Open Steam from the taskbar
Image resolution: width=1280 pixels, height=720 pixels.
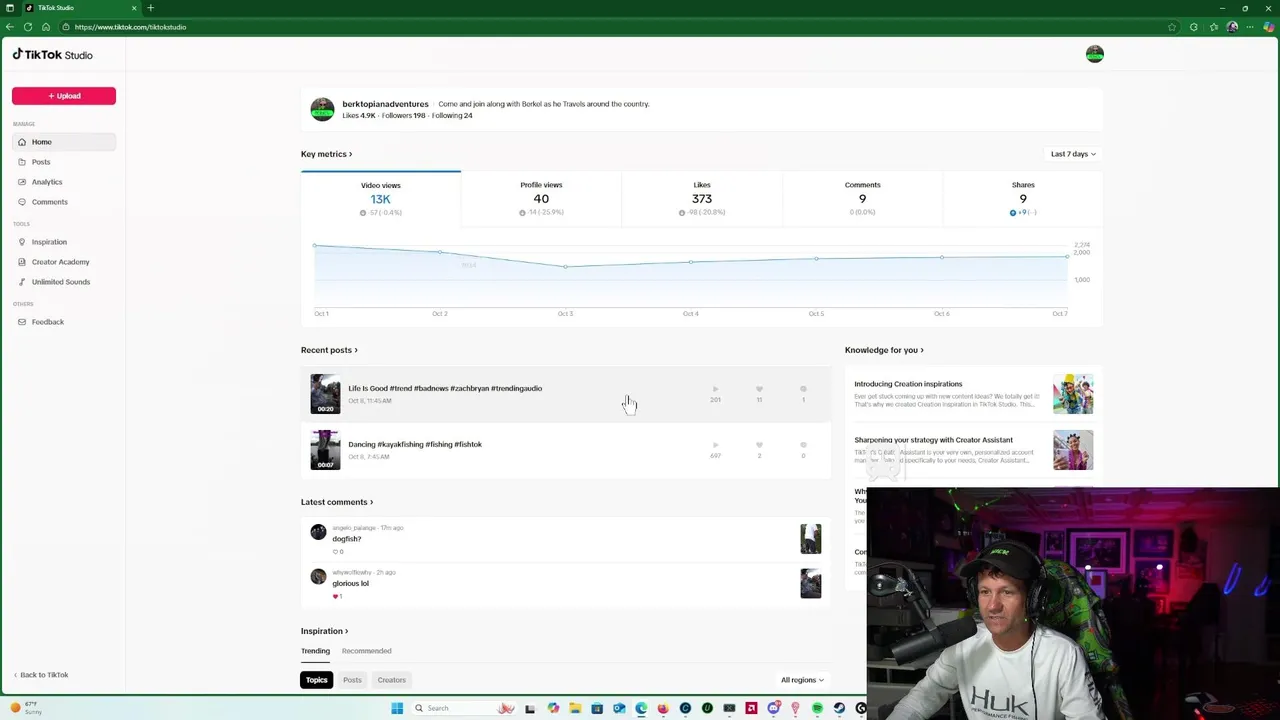[839, 708]
